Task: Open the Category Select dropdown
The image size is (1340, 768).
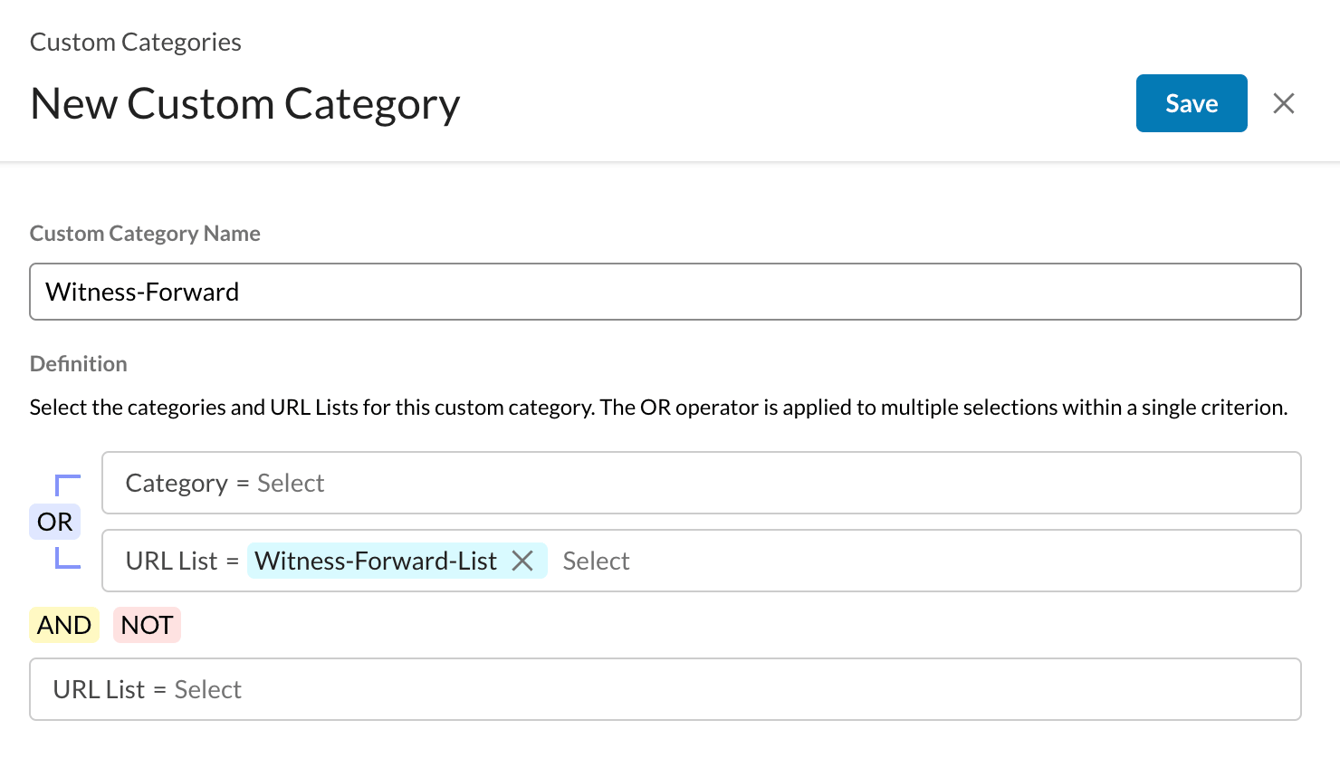Action: pos(291,483)
